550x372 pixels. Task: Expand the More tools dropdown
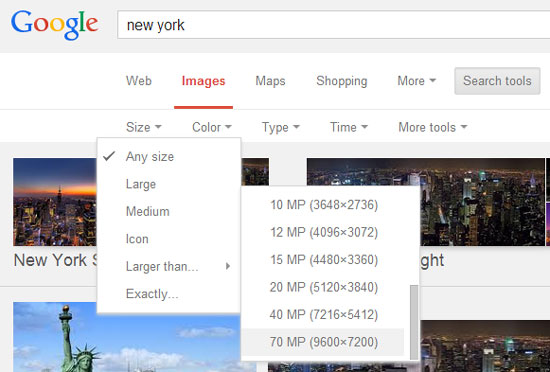pyautogui.click(x=433, y=127)
